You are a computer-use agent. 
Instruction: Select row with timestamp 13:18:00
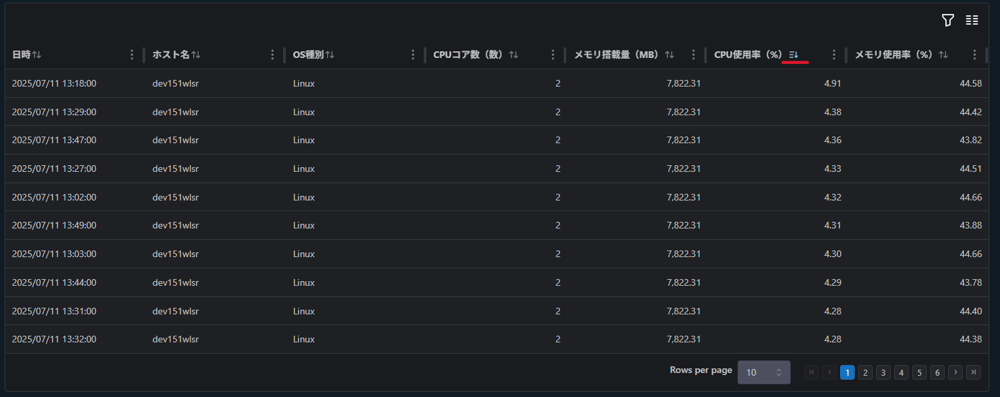coord(497,83)
